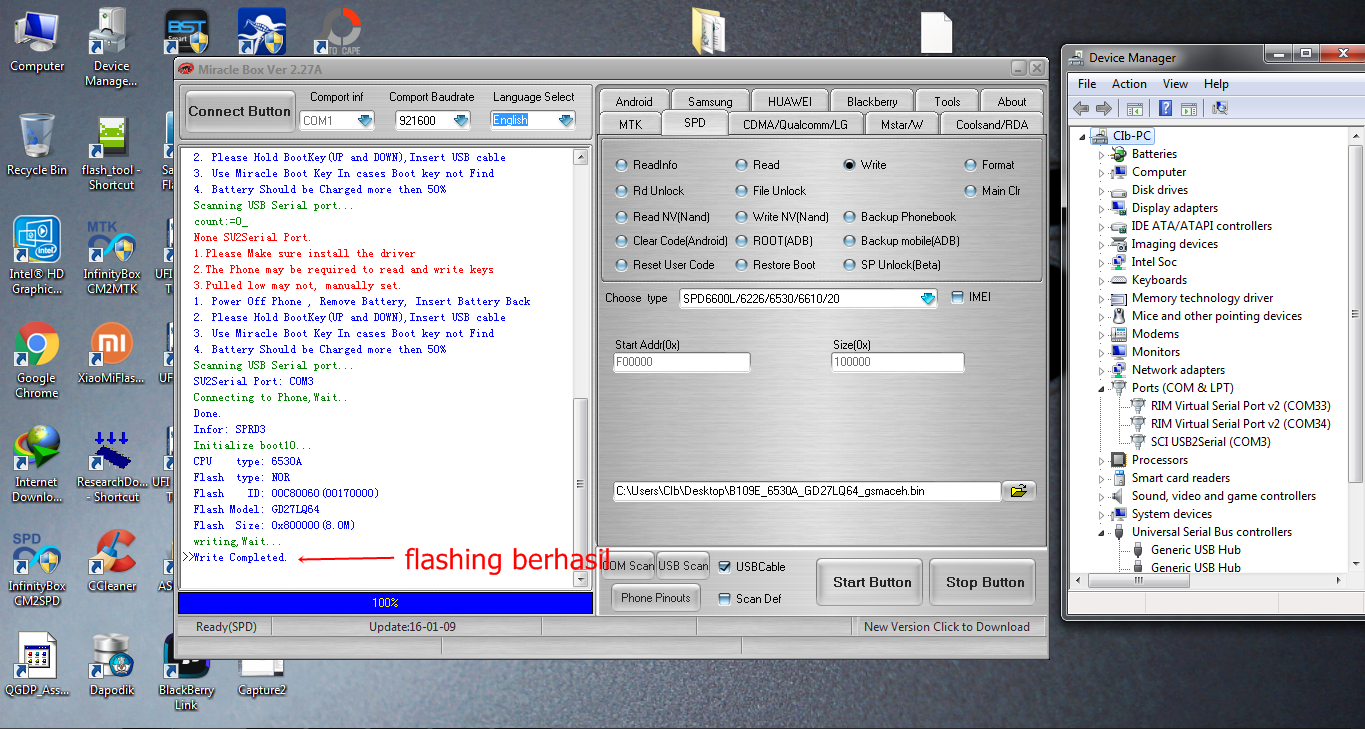Open the QGDP_Ass desktop icon
Image resolution: width=1365 pixels, height=729 pixels.
click(37, 665)
